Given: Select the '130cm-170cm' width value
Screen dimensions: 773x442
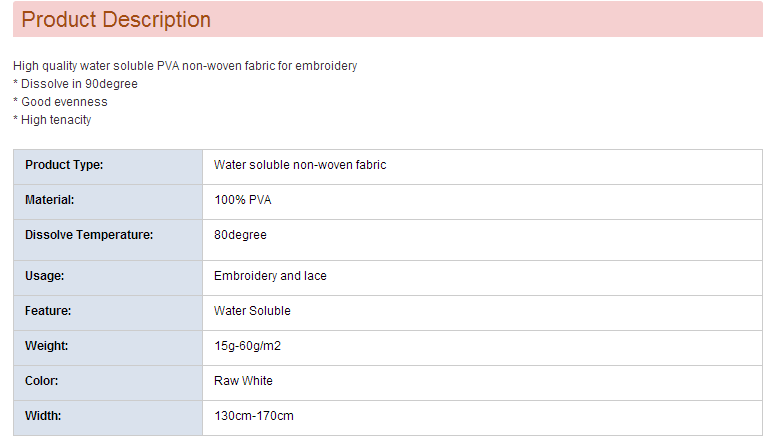Looking at the screenshot, I should point(254,416).
